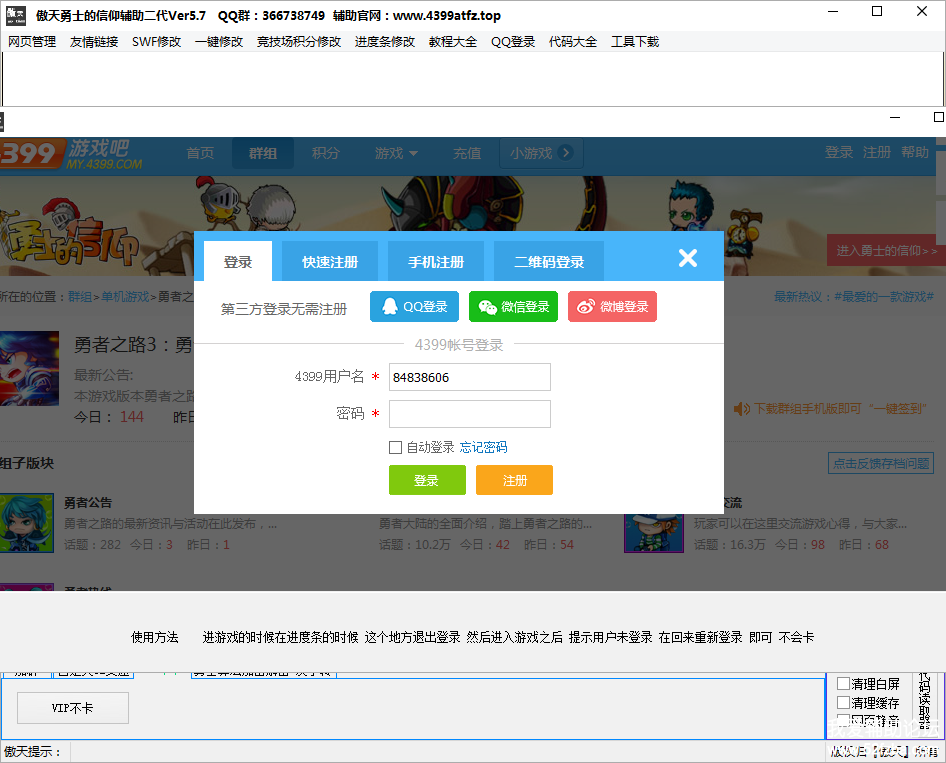This screenshot has width=946, height=763.
Task: Click the 帮助 link in the site header
Action: tap(915, 152)
